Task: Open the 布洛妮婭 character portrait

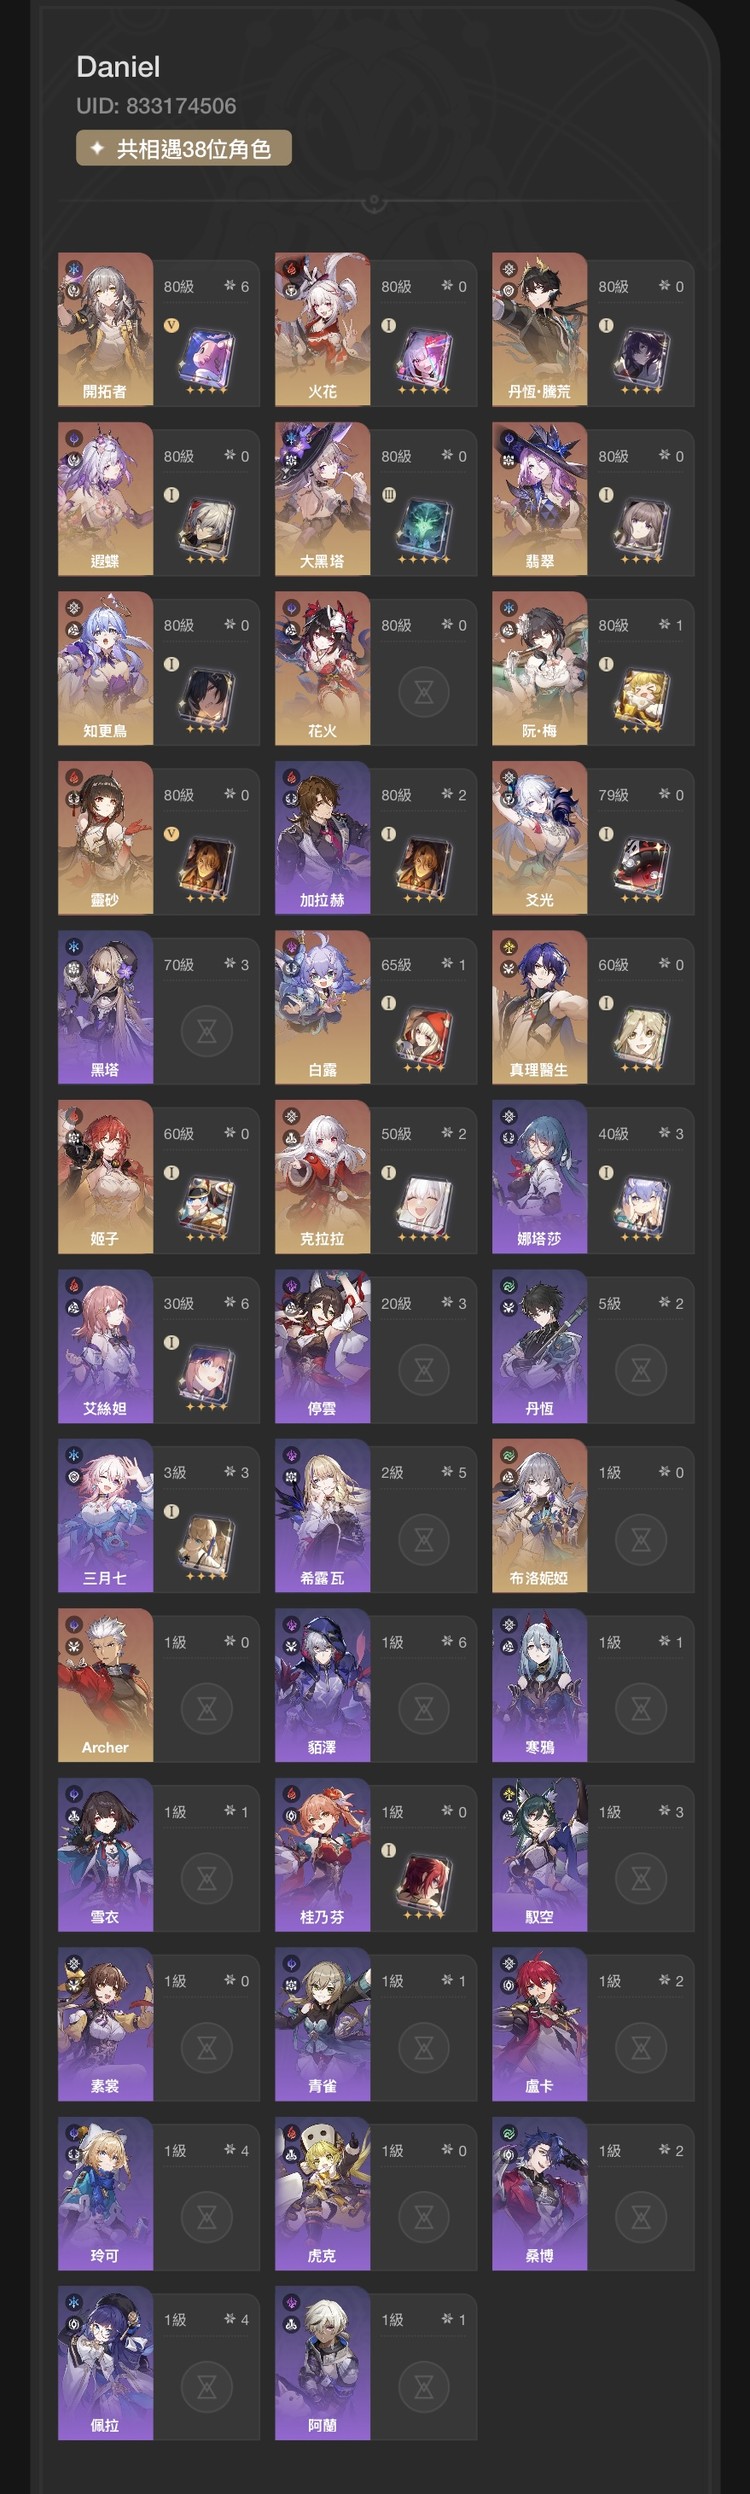Action: tap(539, 1515)
